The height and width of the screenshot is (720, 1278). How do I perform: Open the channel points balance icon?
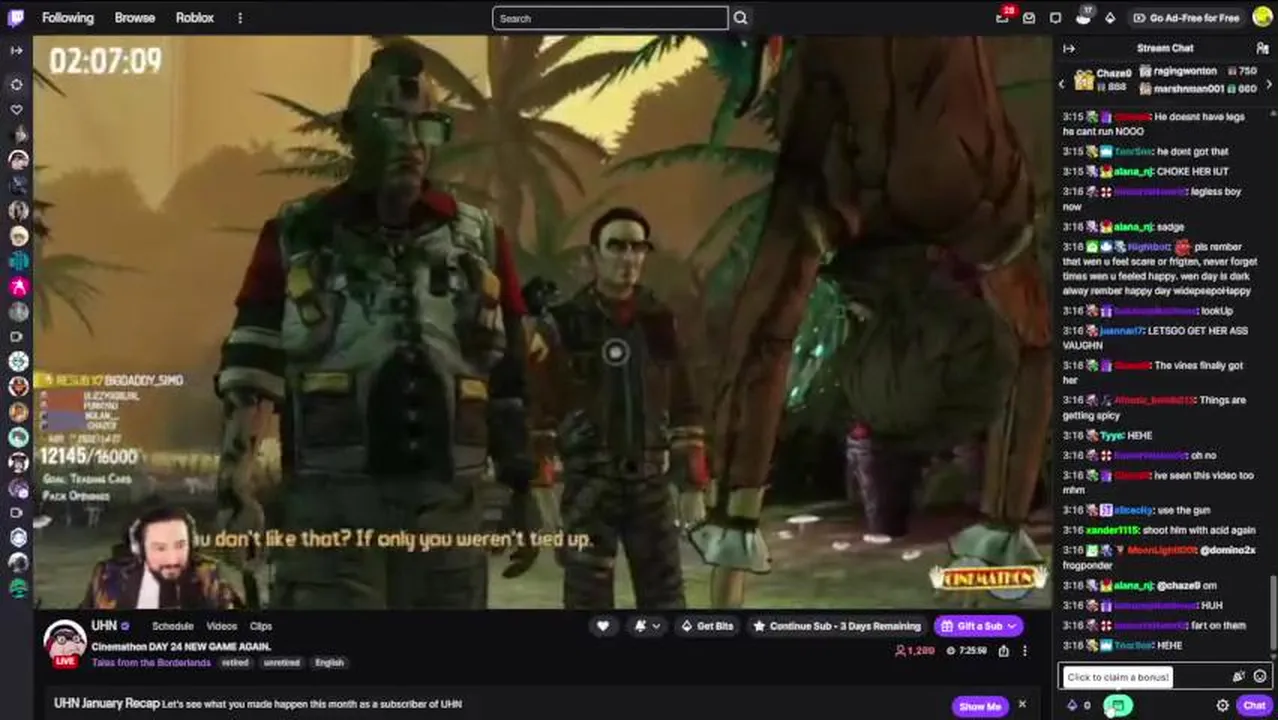tap(1078, 706)
